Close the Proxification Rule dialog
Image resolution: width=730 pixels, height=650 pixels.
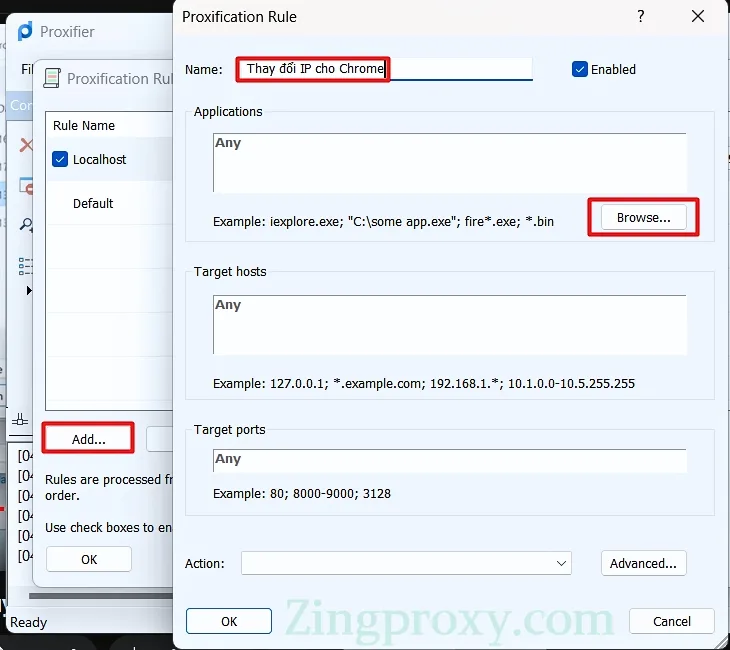click(x=698, y=16)
